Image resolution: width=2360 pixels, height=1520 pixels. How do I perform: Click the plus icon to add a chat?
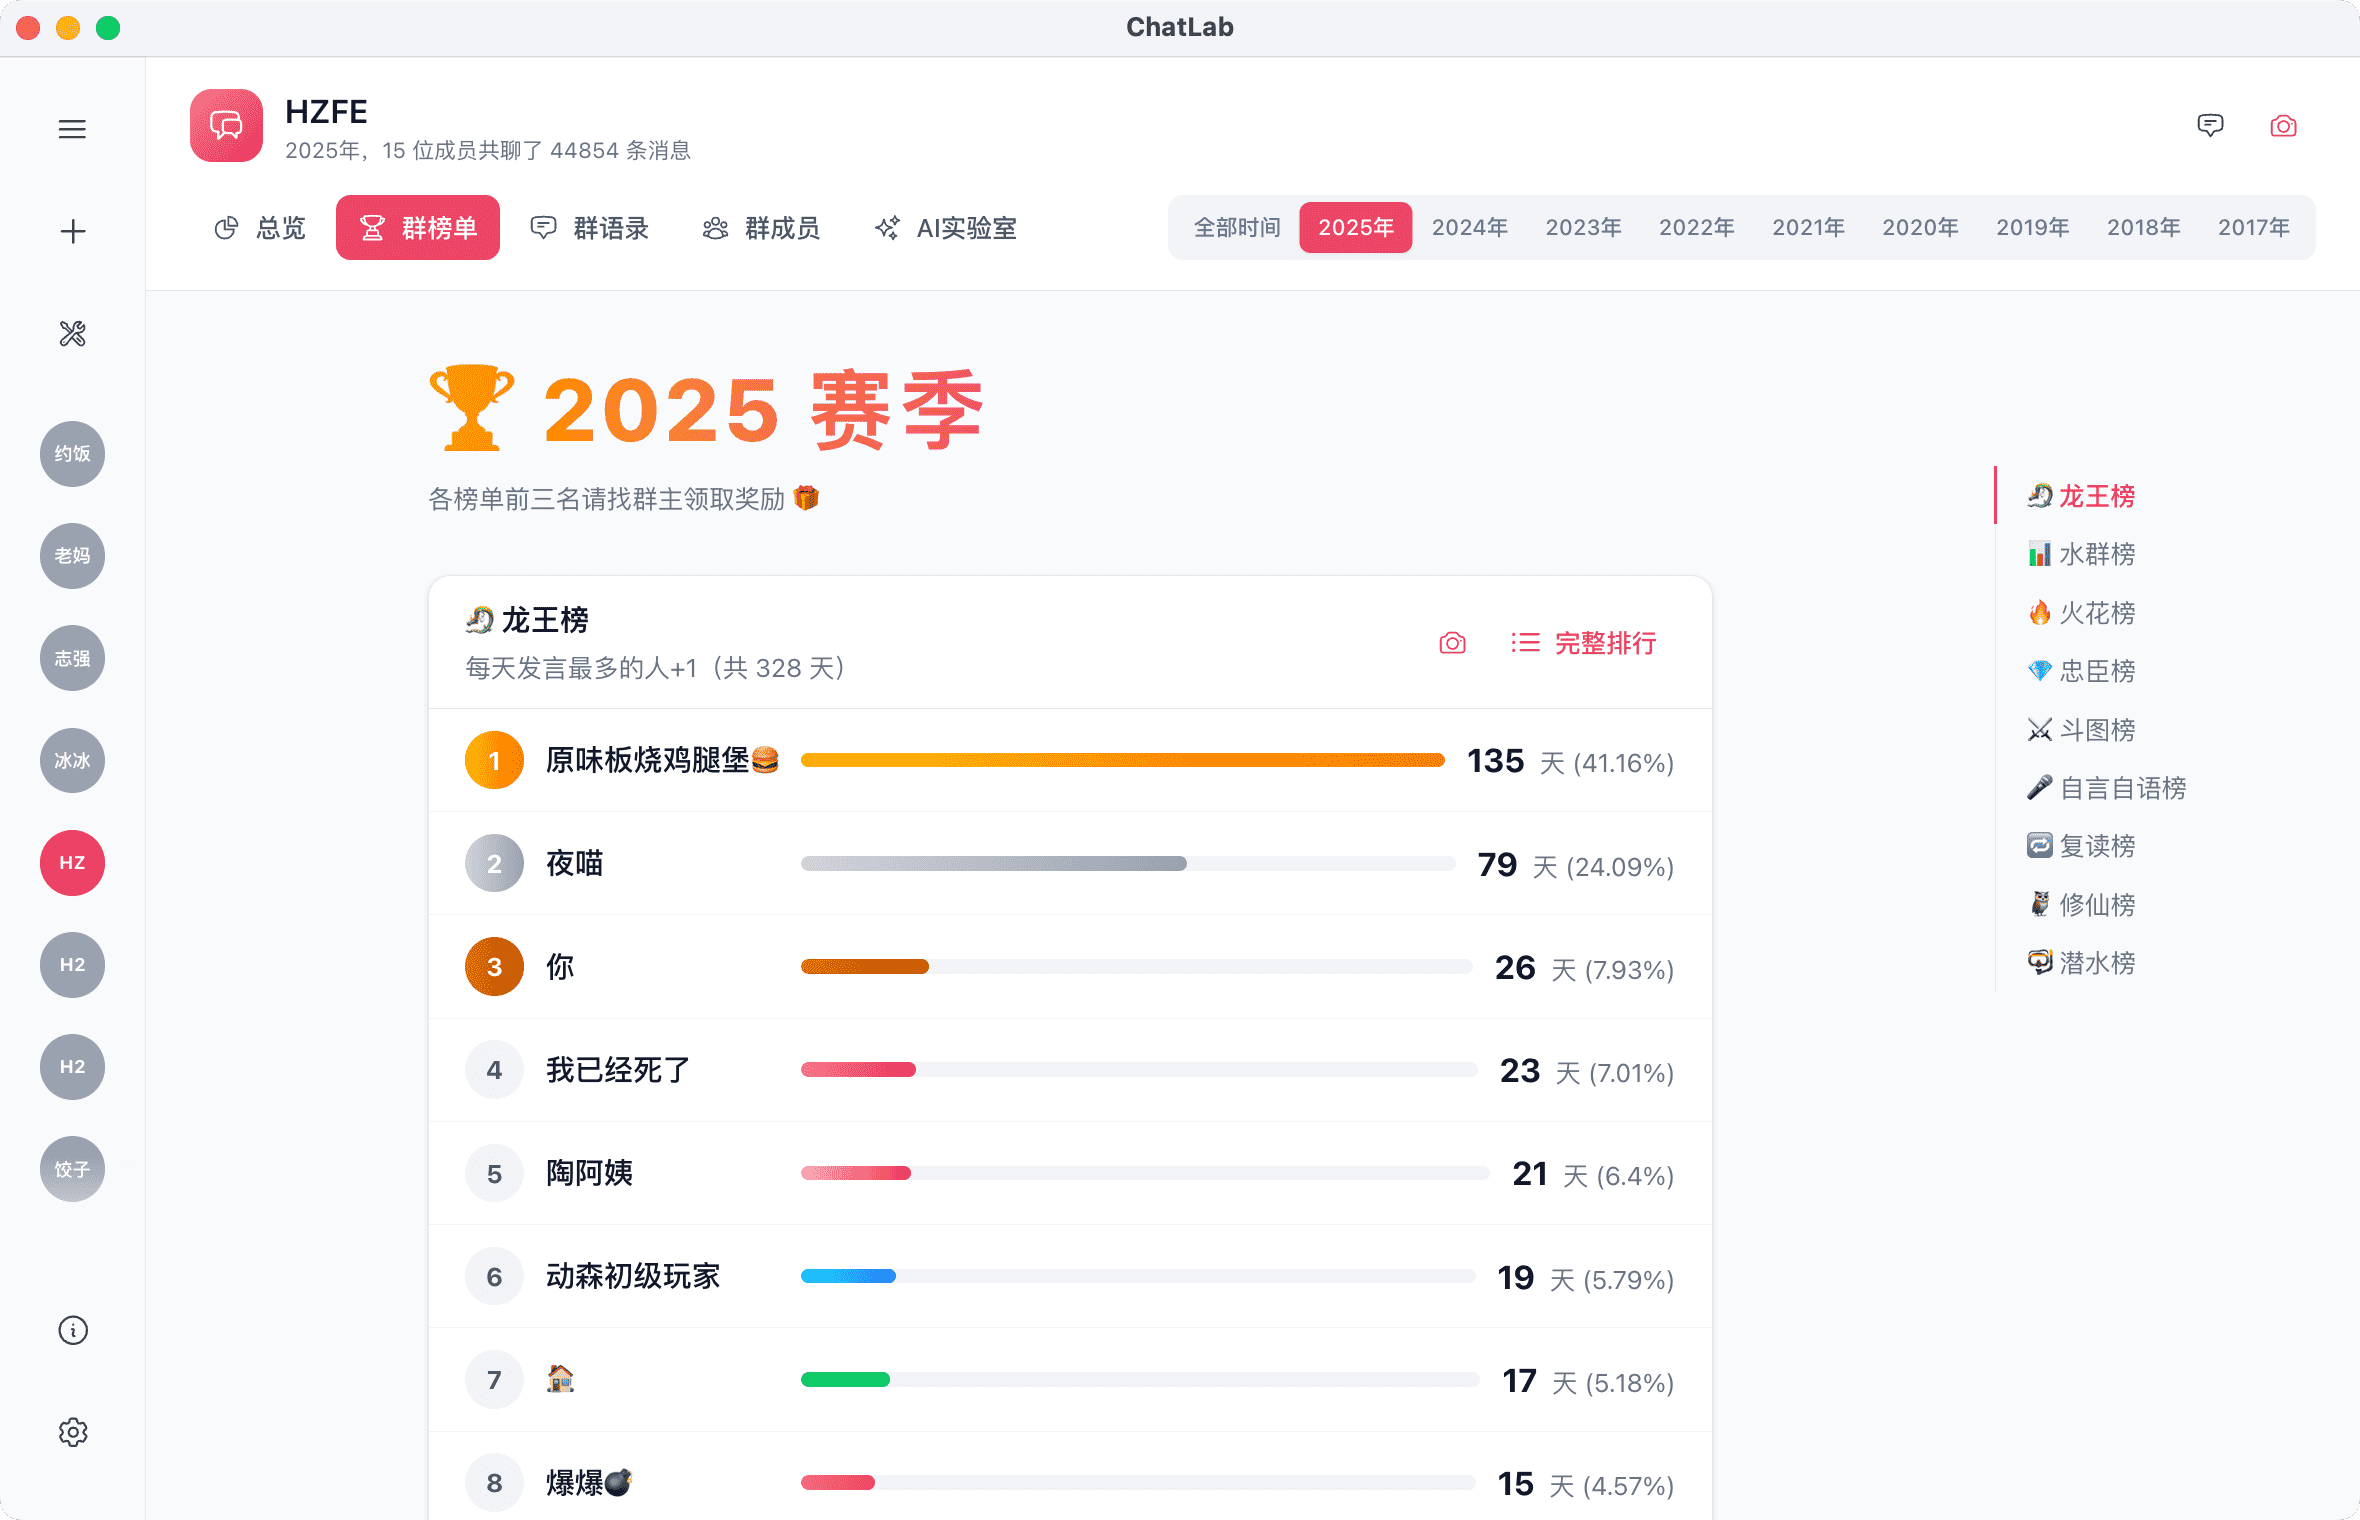(x=72, y=231)
